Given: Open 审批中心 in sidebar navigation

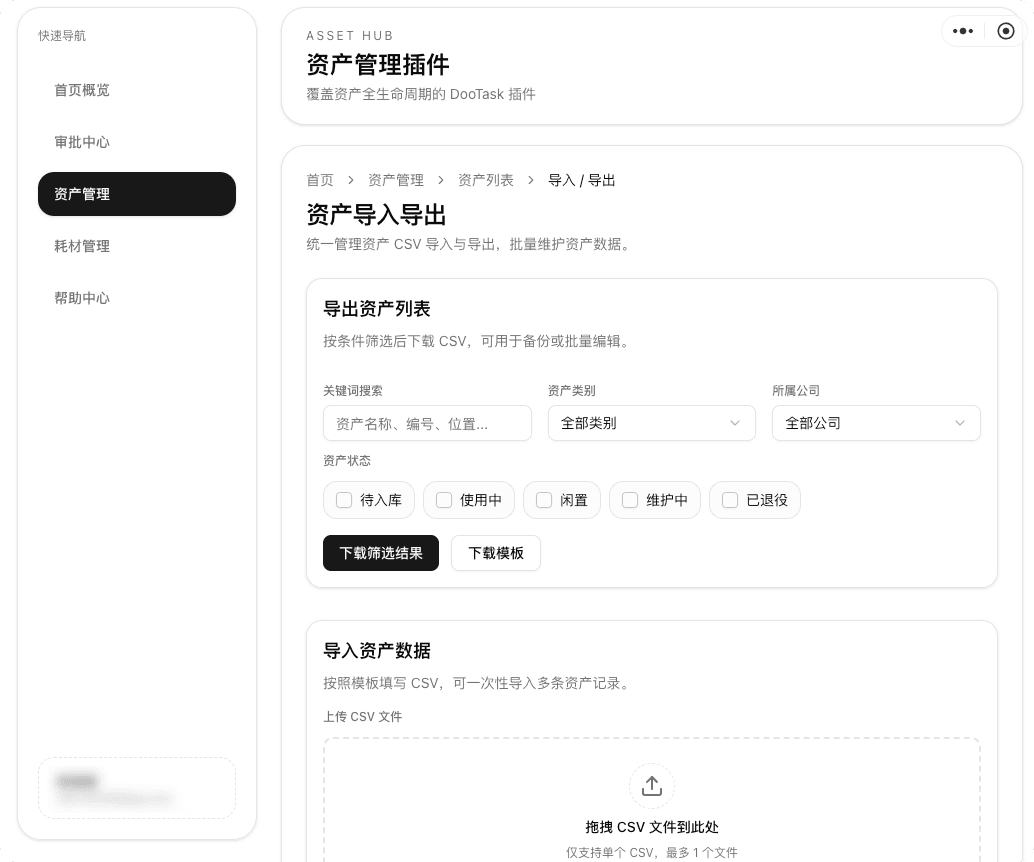Looking at the screenshot, I should (x=137, y=142).
